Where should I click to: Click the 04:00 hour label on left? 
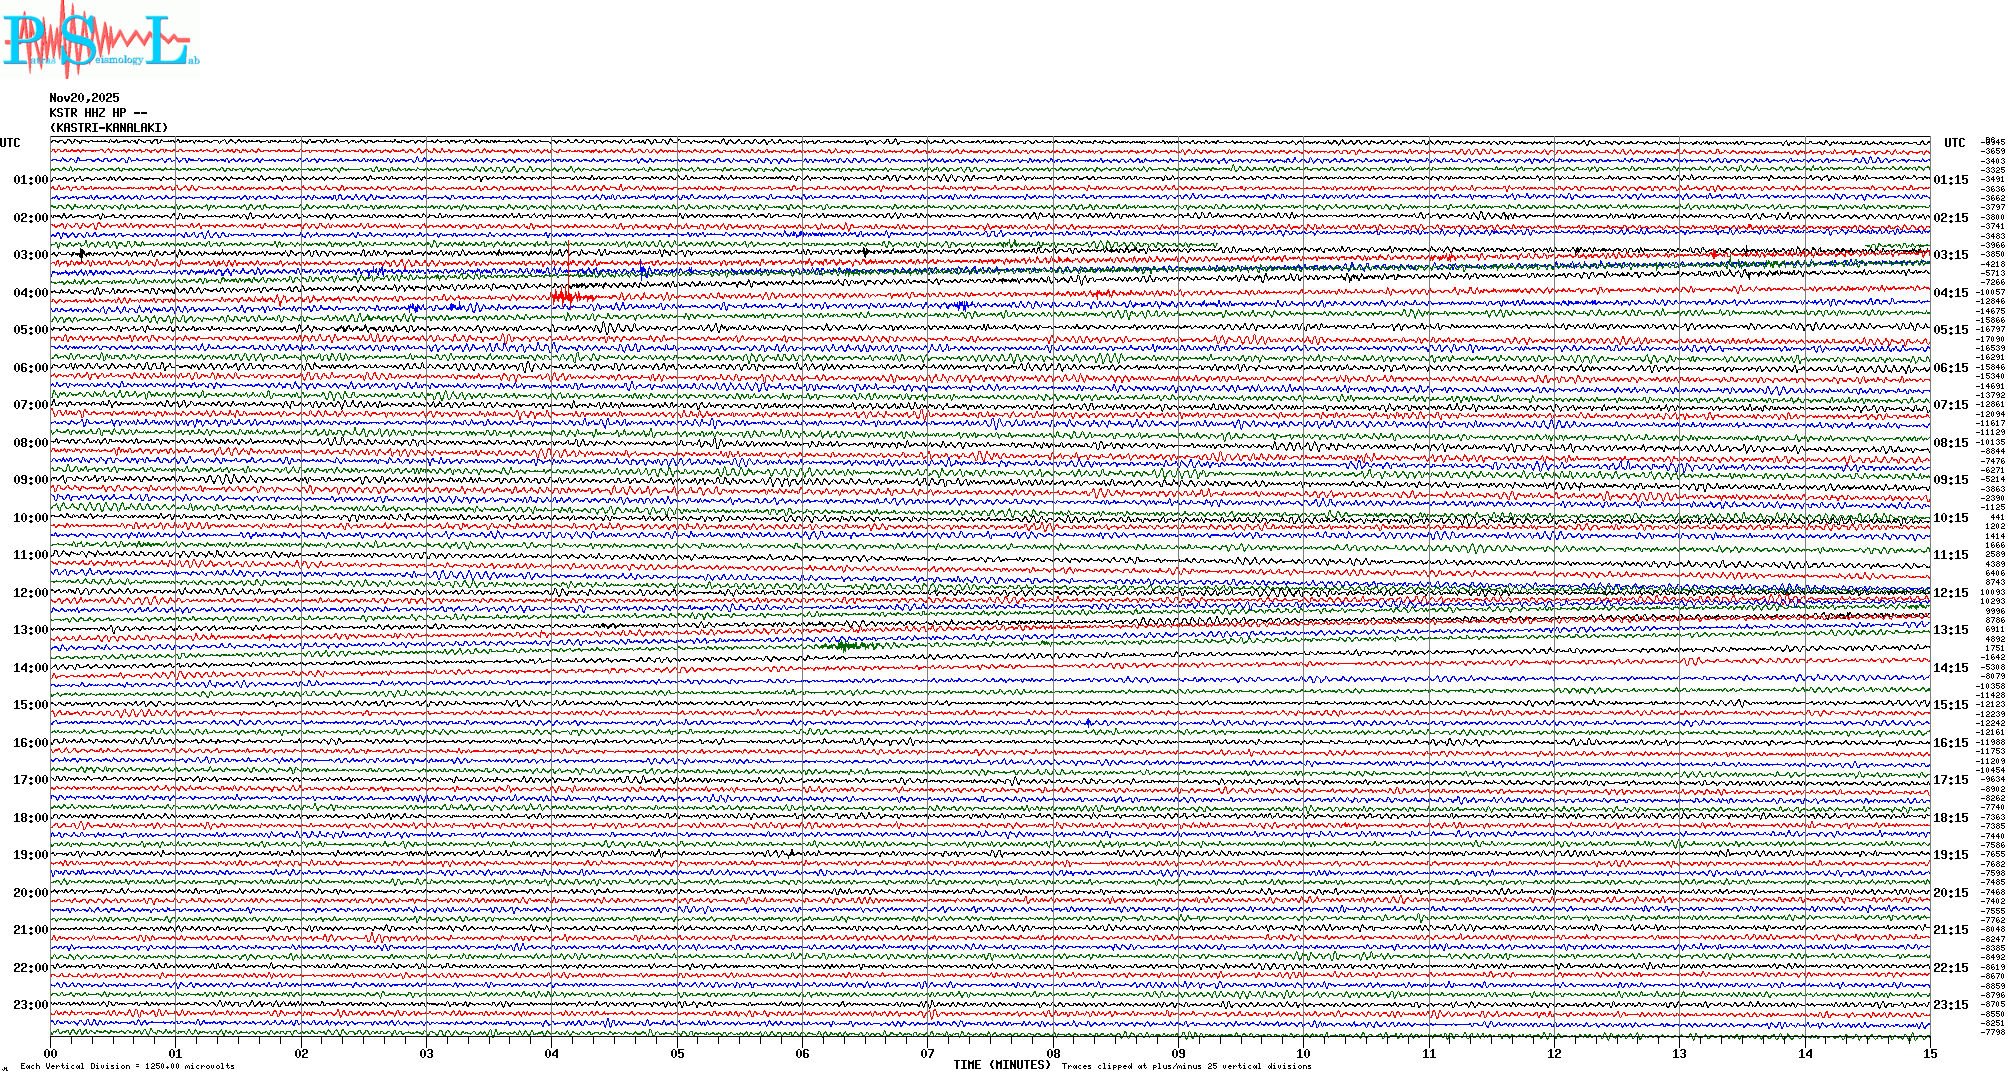click(x=30, y=293)
